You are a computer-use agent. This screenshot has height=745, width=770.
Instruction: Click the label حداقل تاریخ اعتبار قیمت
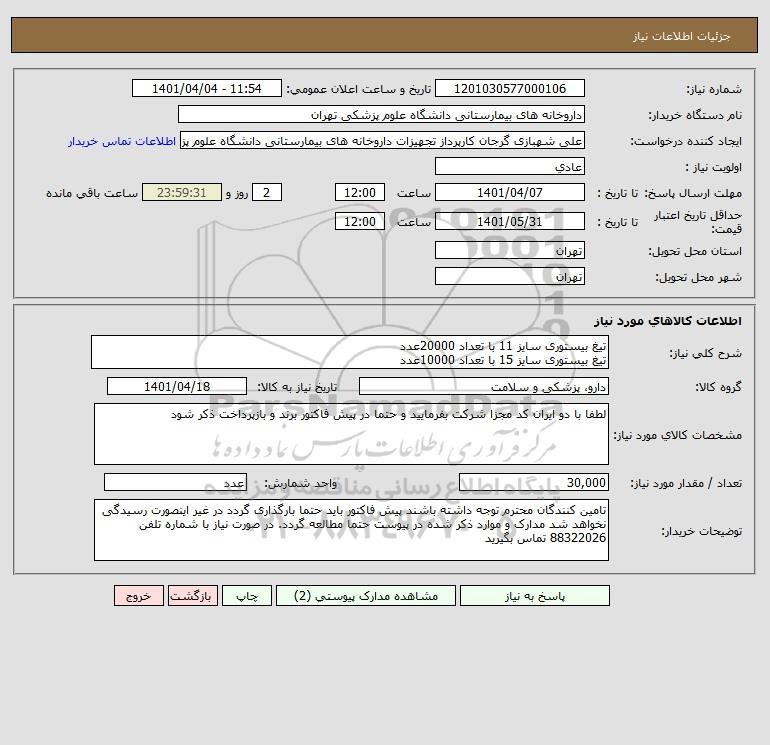coord(698,222)
